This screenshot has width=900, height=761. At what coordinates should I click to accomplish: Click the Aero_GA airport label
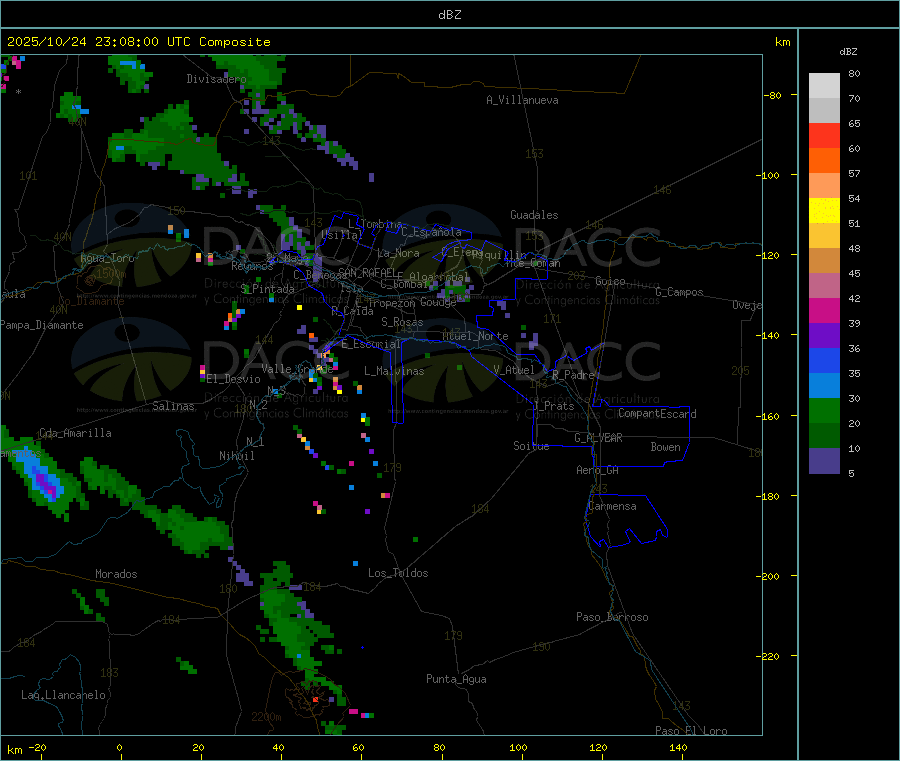click(598, 470)
